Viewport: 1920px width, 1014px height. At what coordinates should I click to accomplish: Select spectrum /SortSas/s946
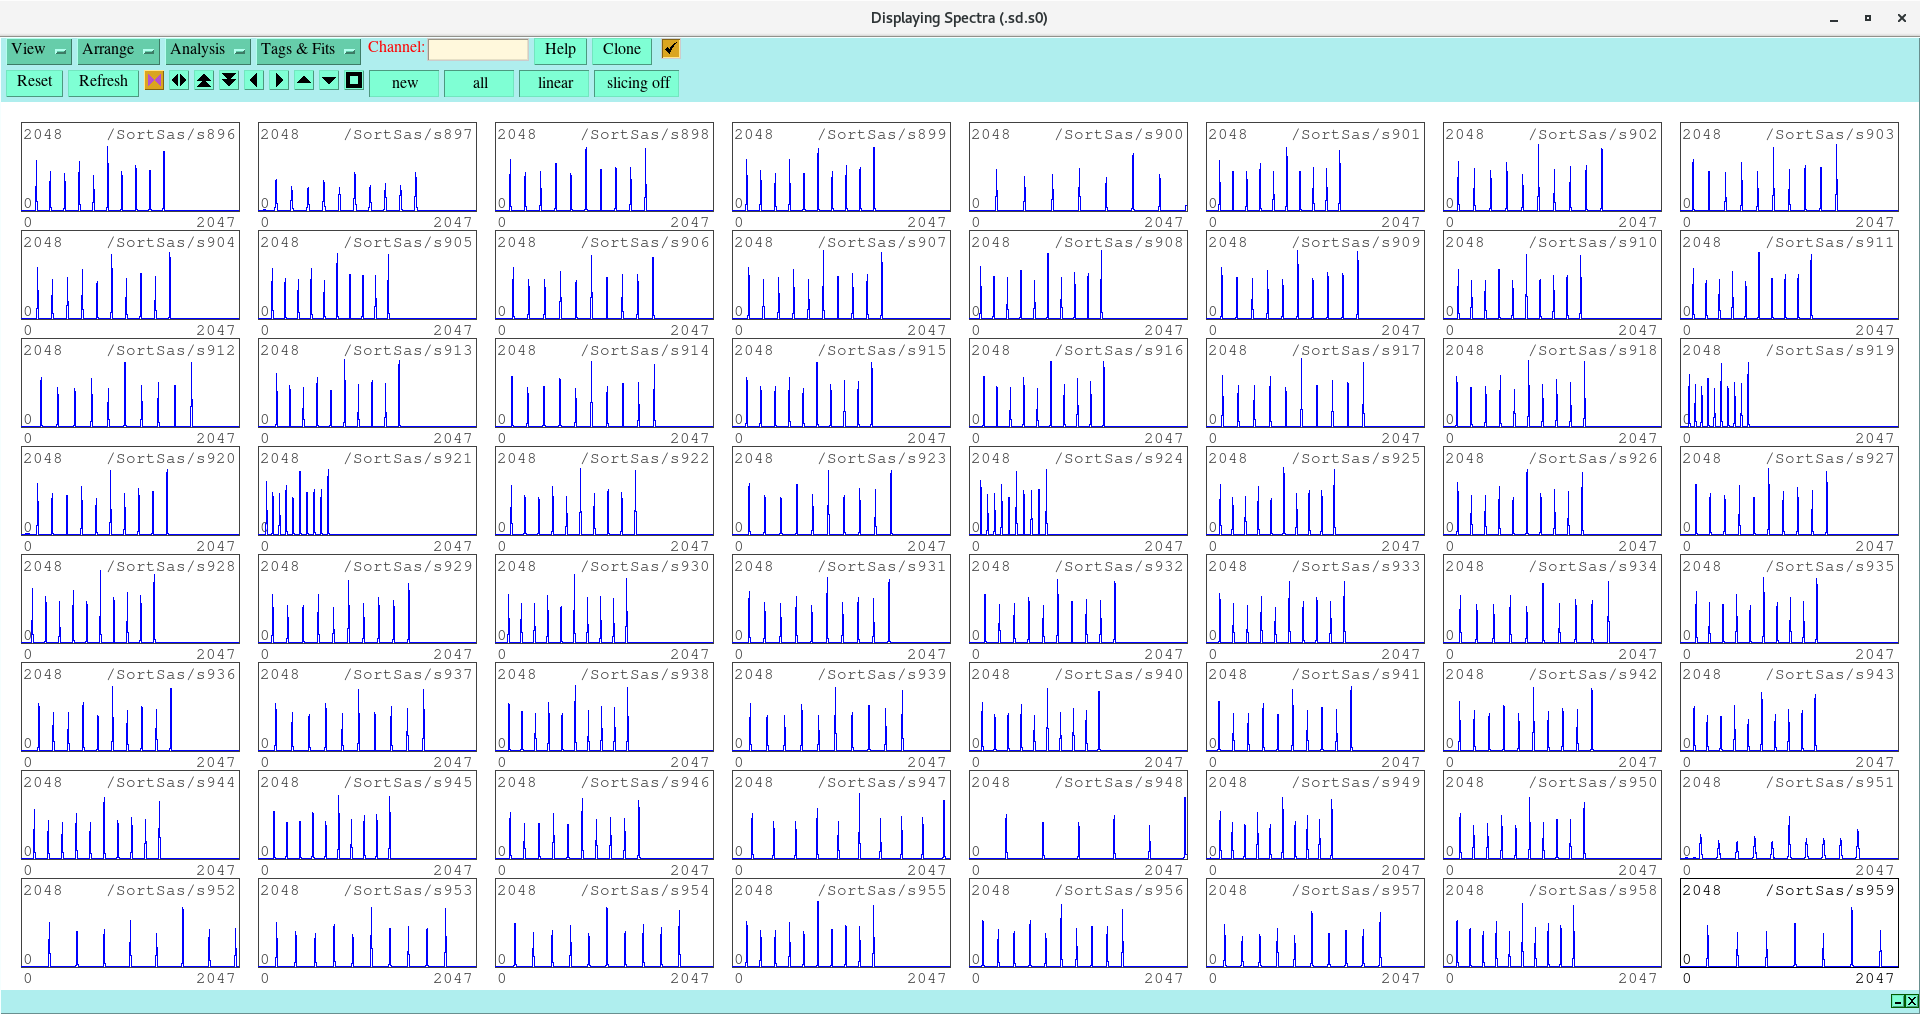604,815
